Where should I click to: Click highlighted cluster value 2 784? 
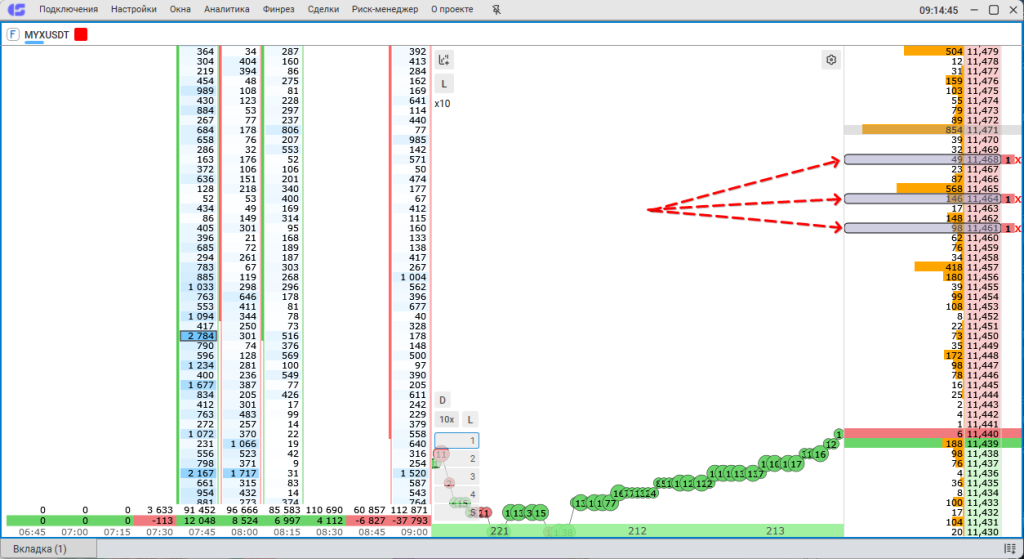[x=199, y=336]
